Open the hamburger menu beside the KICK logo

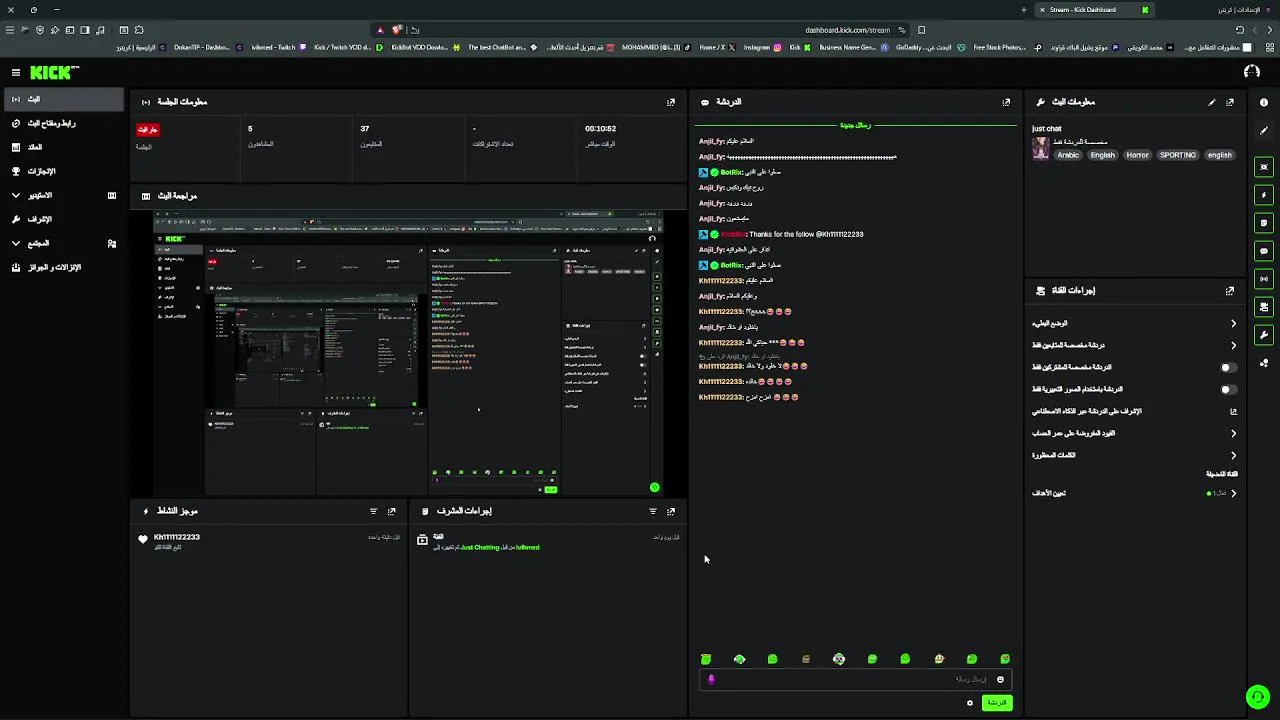click(16, 72)
